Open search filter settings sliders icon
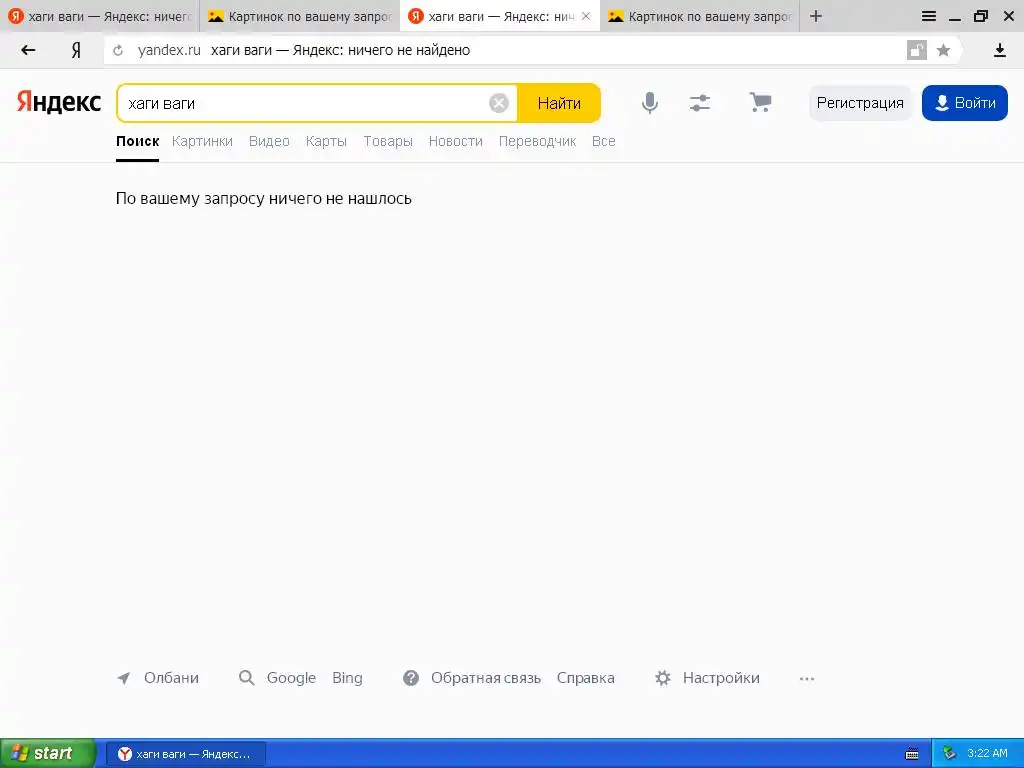Screen dimensions: 1024x768 coord(699,103)
